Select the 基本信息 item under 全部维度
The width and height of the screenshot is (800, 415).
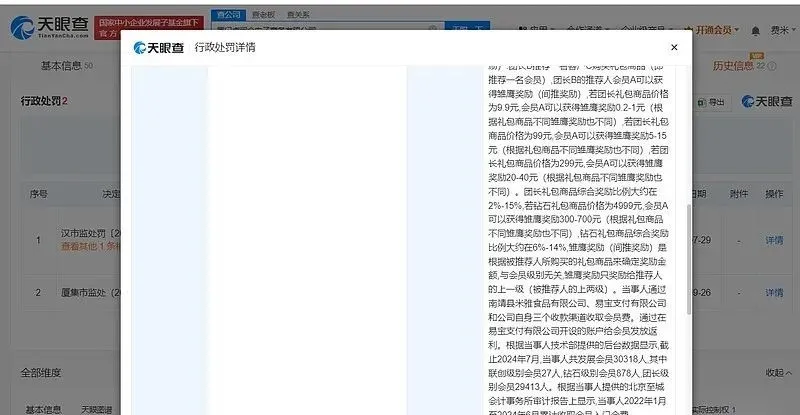click(43, 409)
